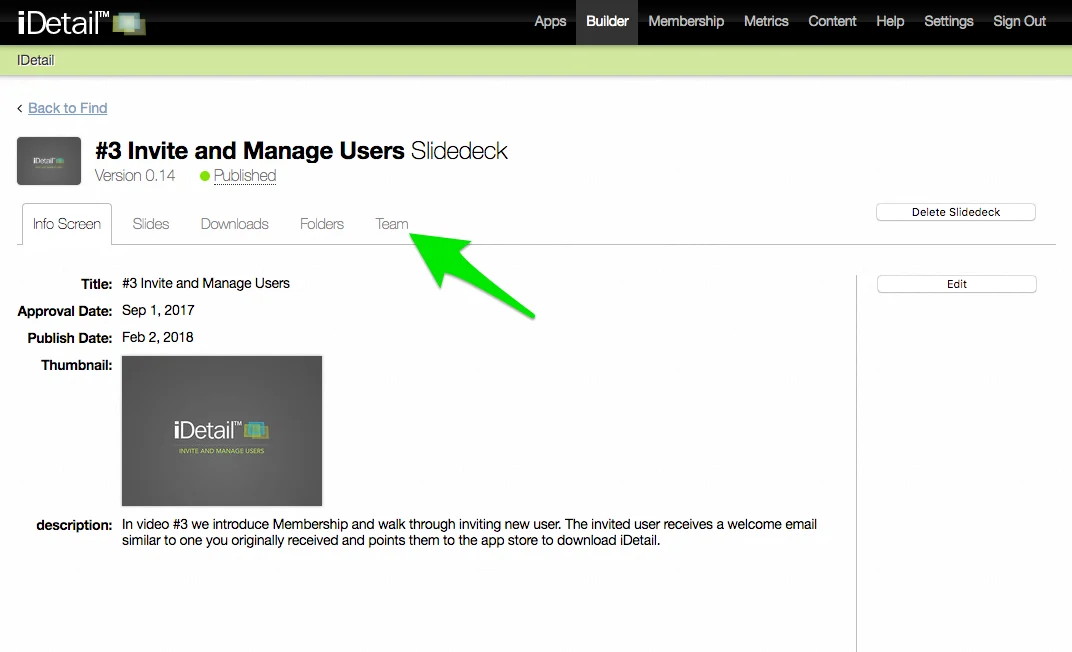
Task: Click the Published status link
Action: [x=245, y=176]
